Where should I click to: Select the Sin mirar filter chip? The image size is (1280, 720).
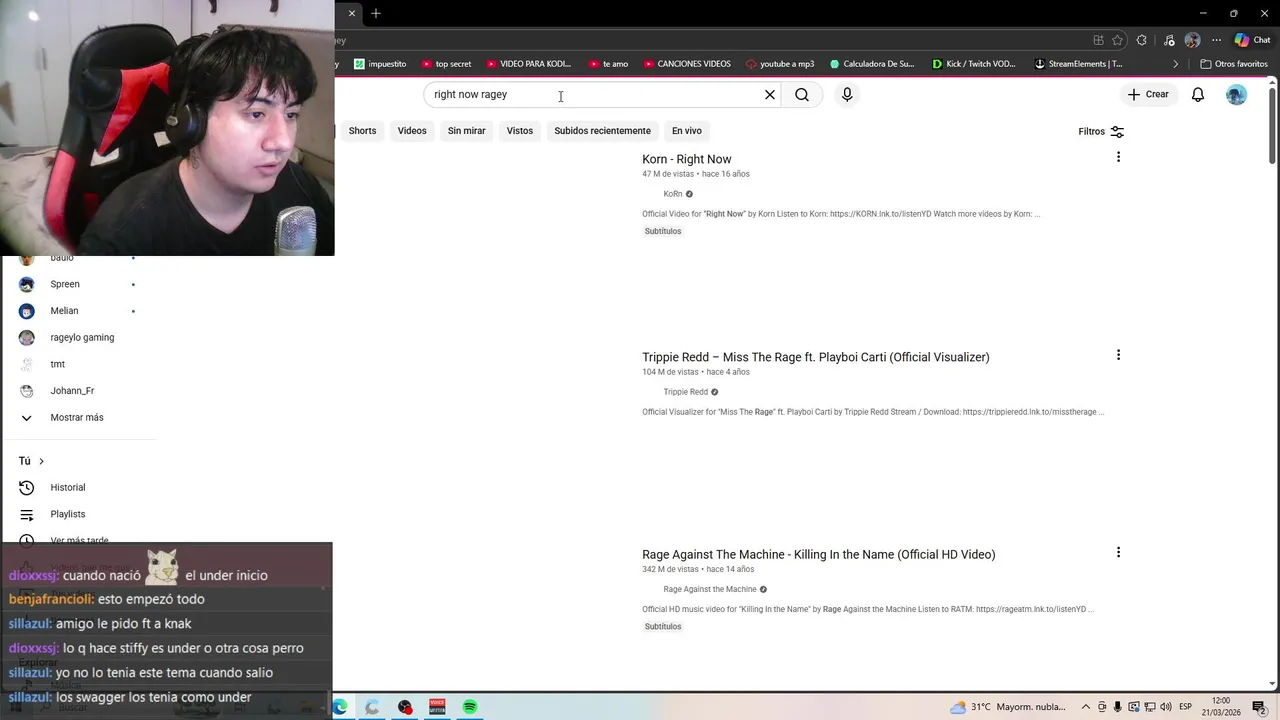[x=466, y=131]
